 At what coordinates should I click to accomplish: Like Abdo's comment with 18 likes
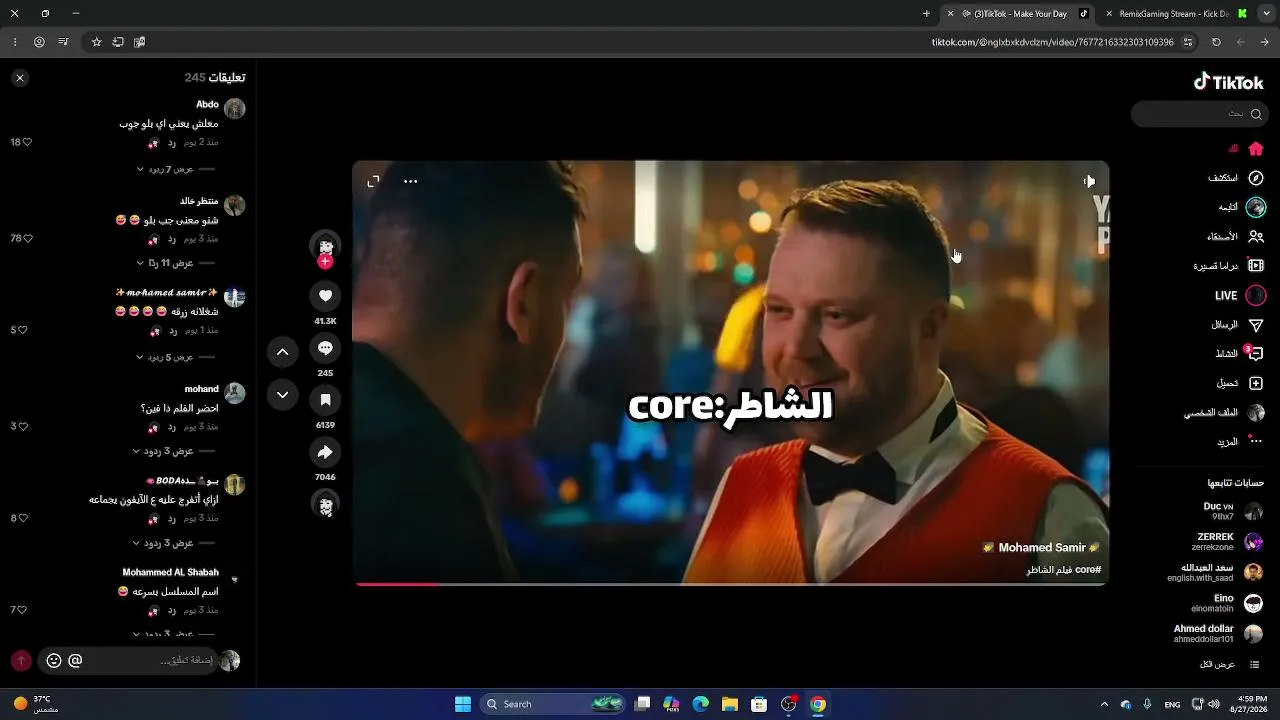(x=27, y=142)
